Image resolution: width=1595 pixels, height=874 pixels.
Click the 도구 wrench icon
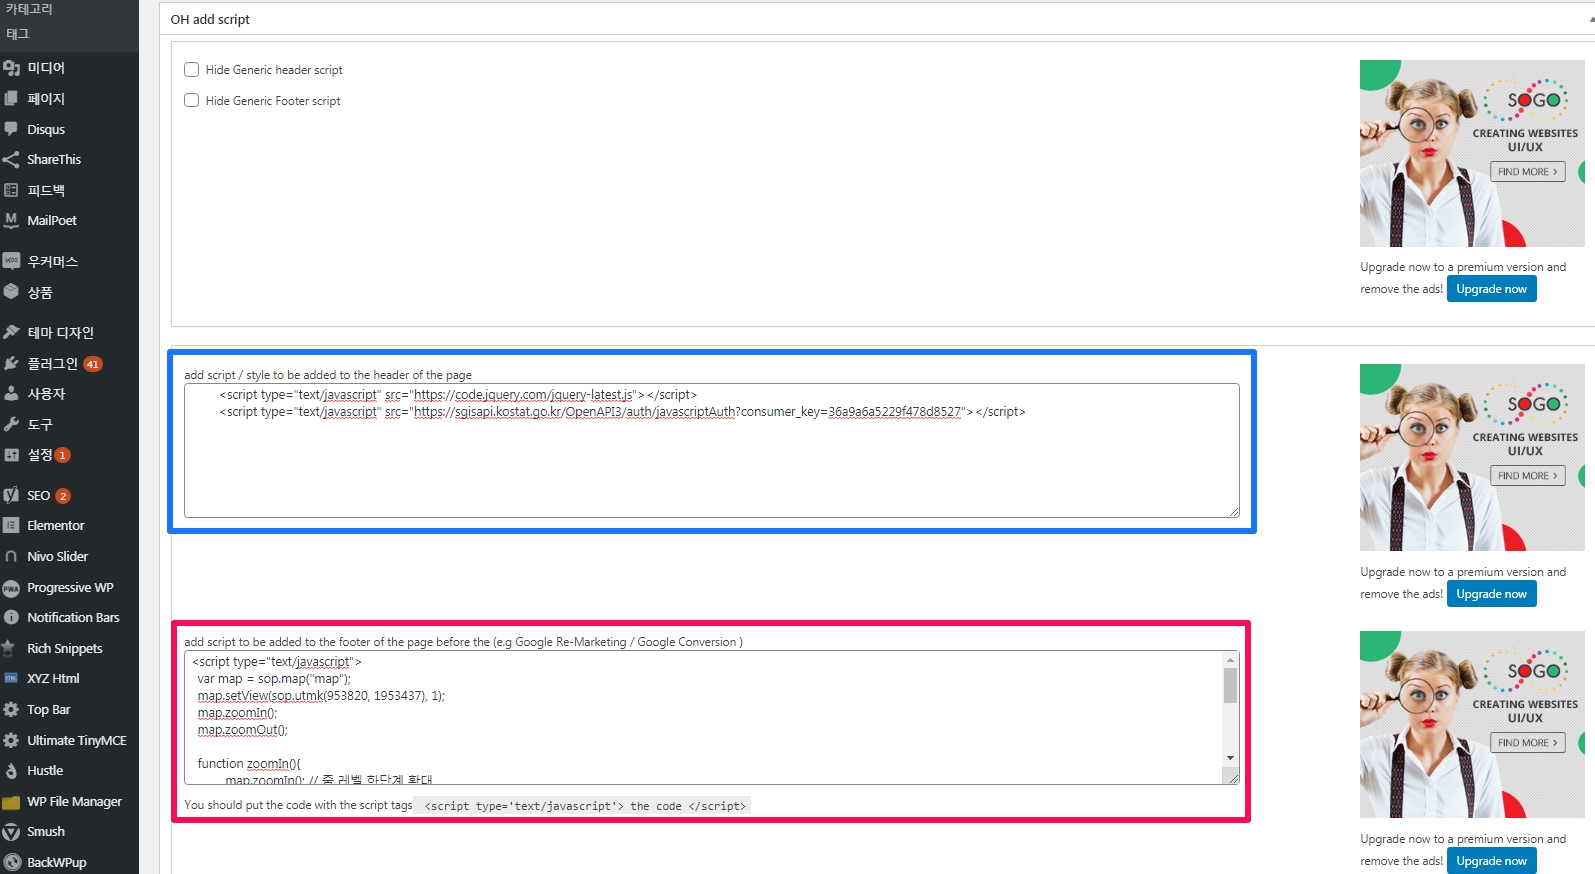pos(11,424)
